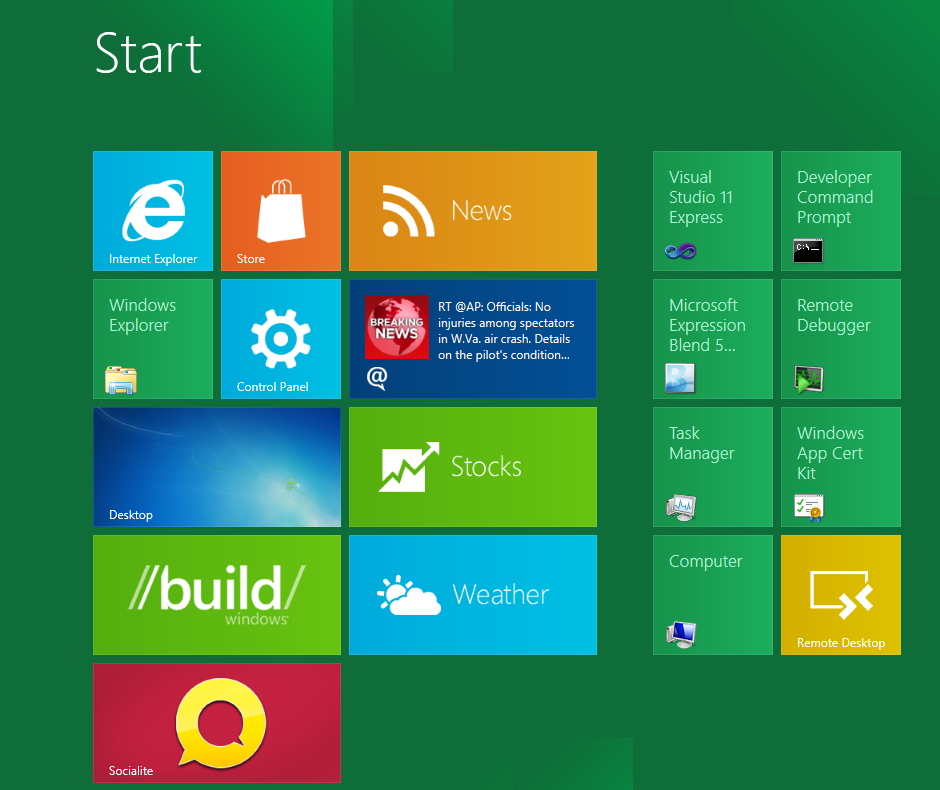Image resolution: width=940 pixels, height=790 pixels.
Task: Open the //build/ windows logo tile
Action: pyautogui.click(x=217, y=595)
